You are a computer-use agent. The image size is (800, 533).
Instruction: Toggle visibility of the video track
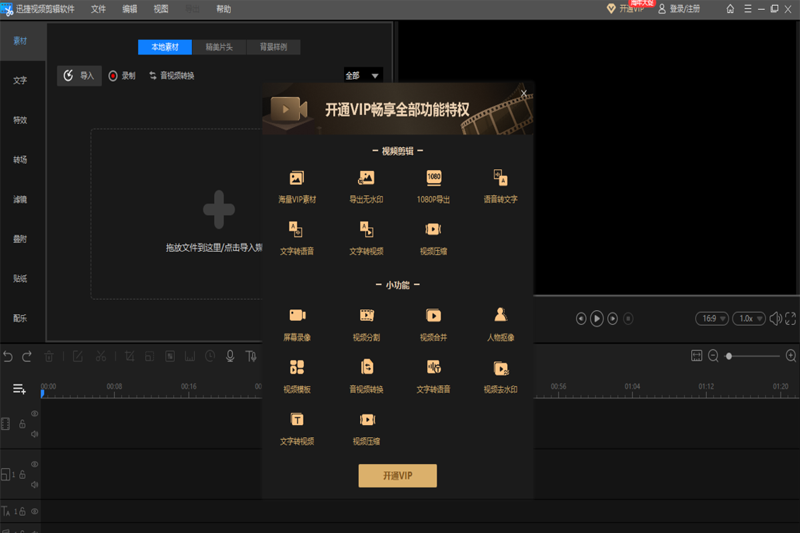pyautogui.click(x=35, y=414)
